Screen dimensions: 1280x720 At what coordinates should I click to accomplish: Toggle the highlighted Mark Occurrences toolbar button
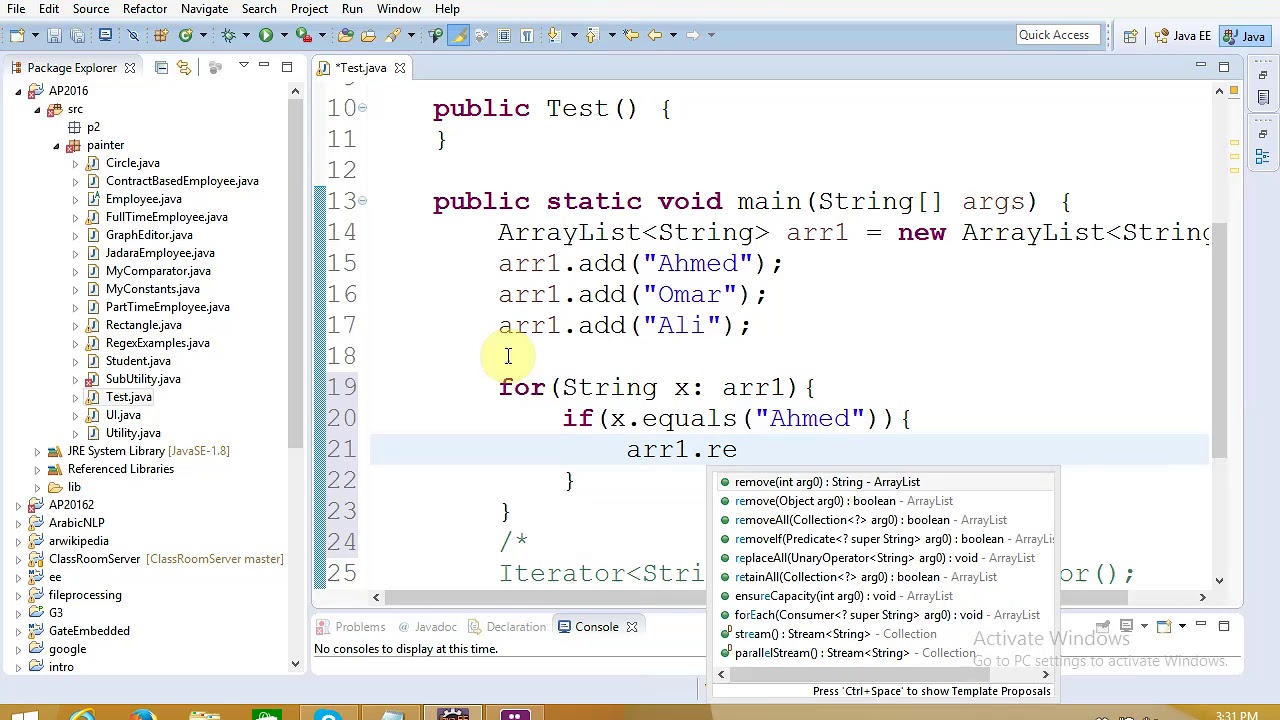(458, 35)
